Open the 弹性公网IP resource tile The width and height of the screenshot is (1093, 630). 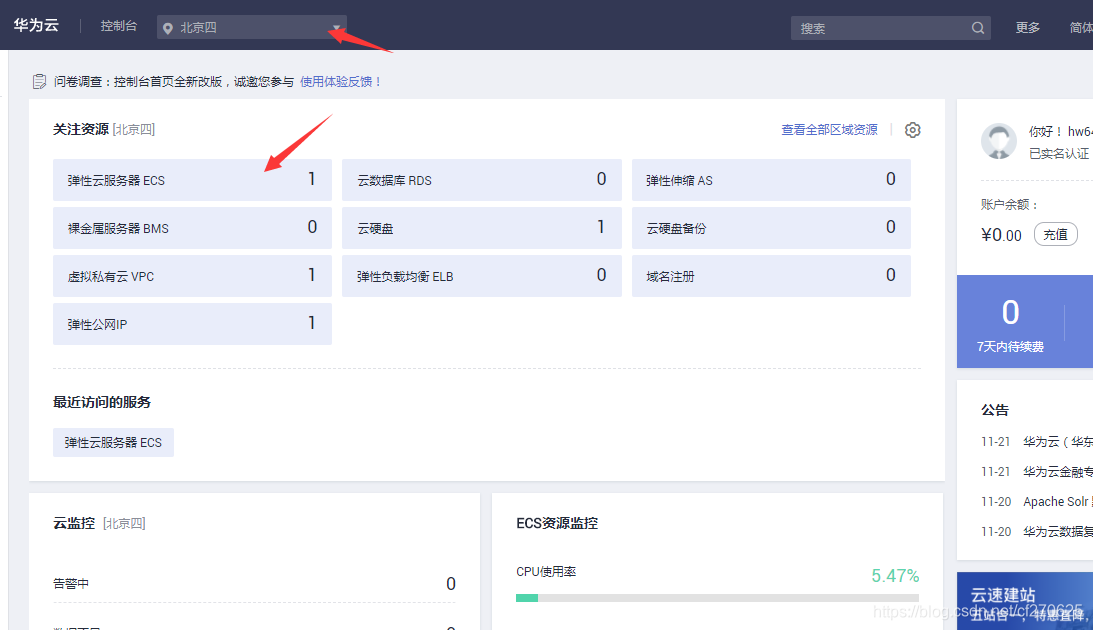coord(192,324)
